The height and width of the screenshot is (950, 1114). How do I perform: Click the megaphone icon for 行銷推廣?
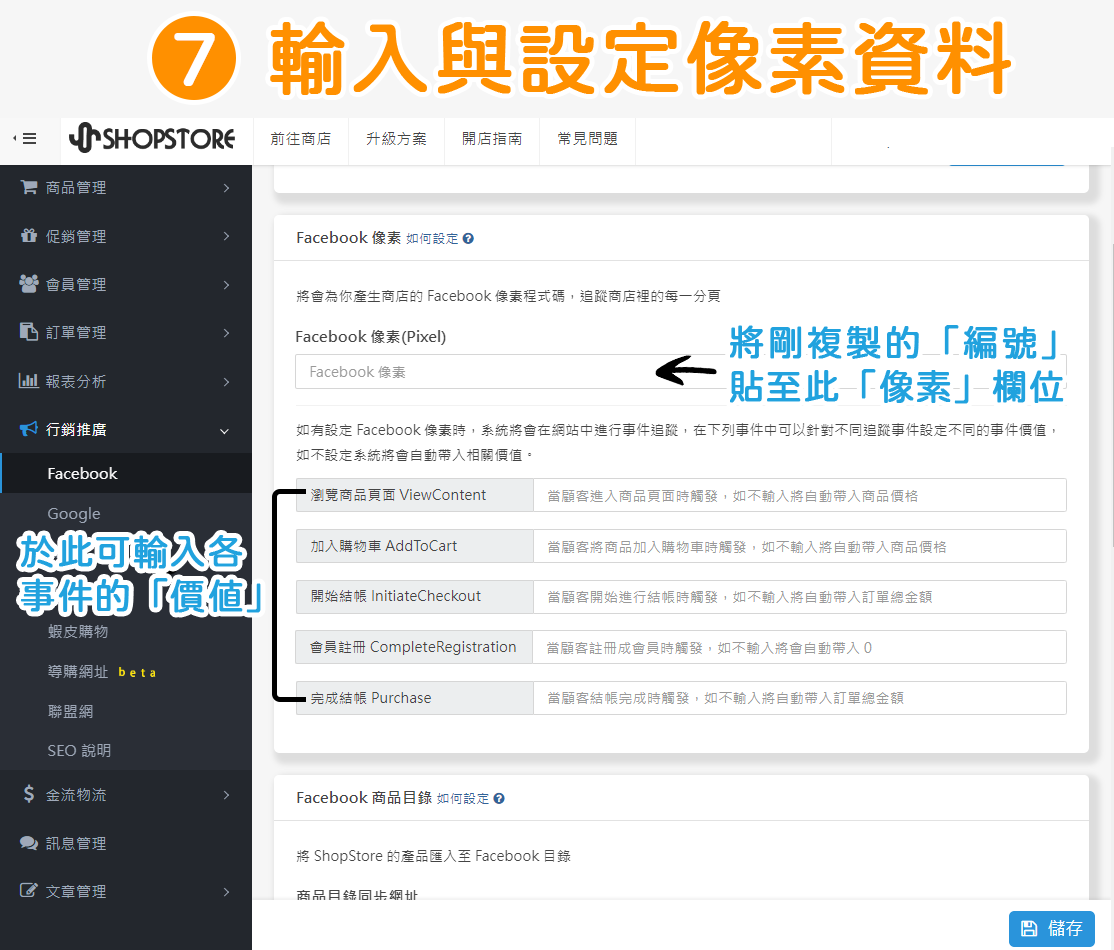click(x=28, y=428)
